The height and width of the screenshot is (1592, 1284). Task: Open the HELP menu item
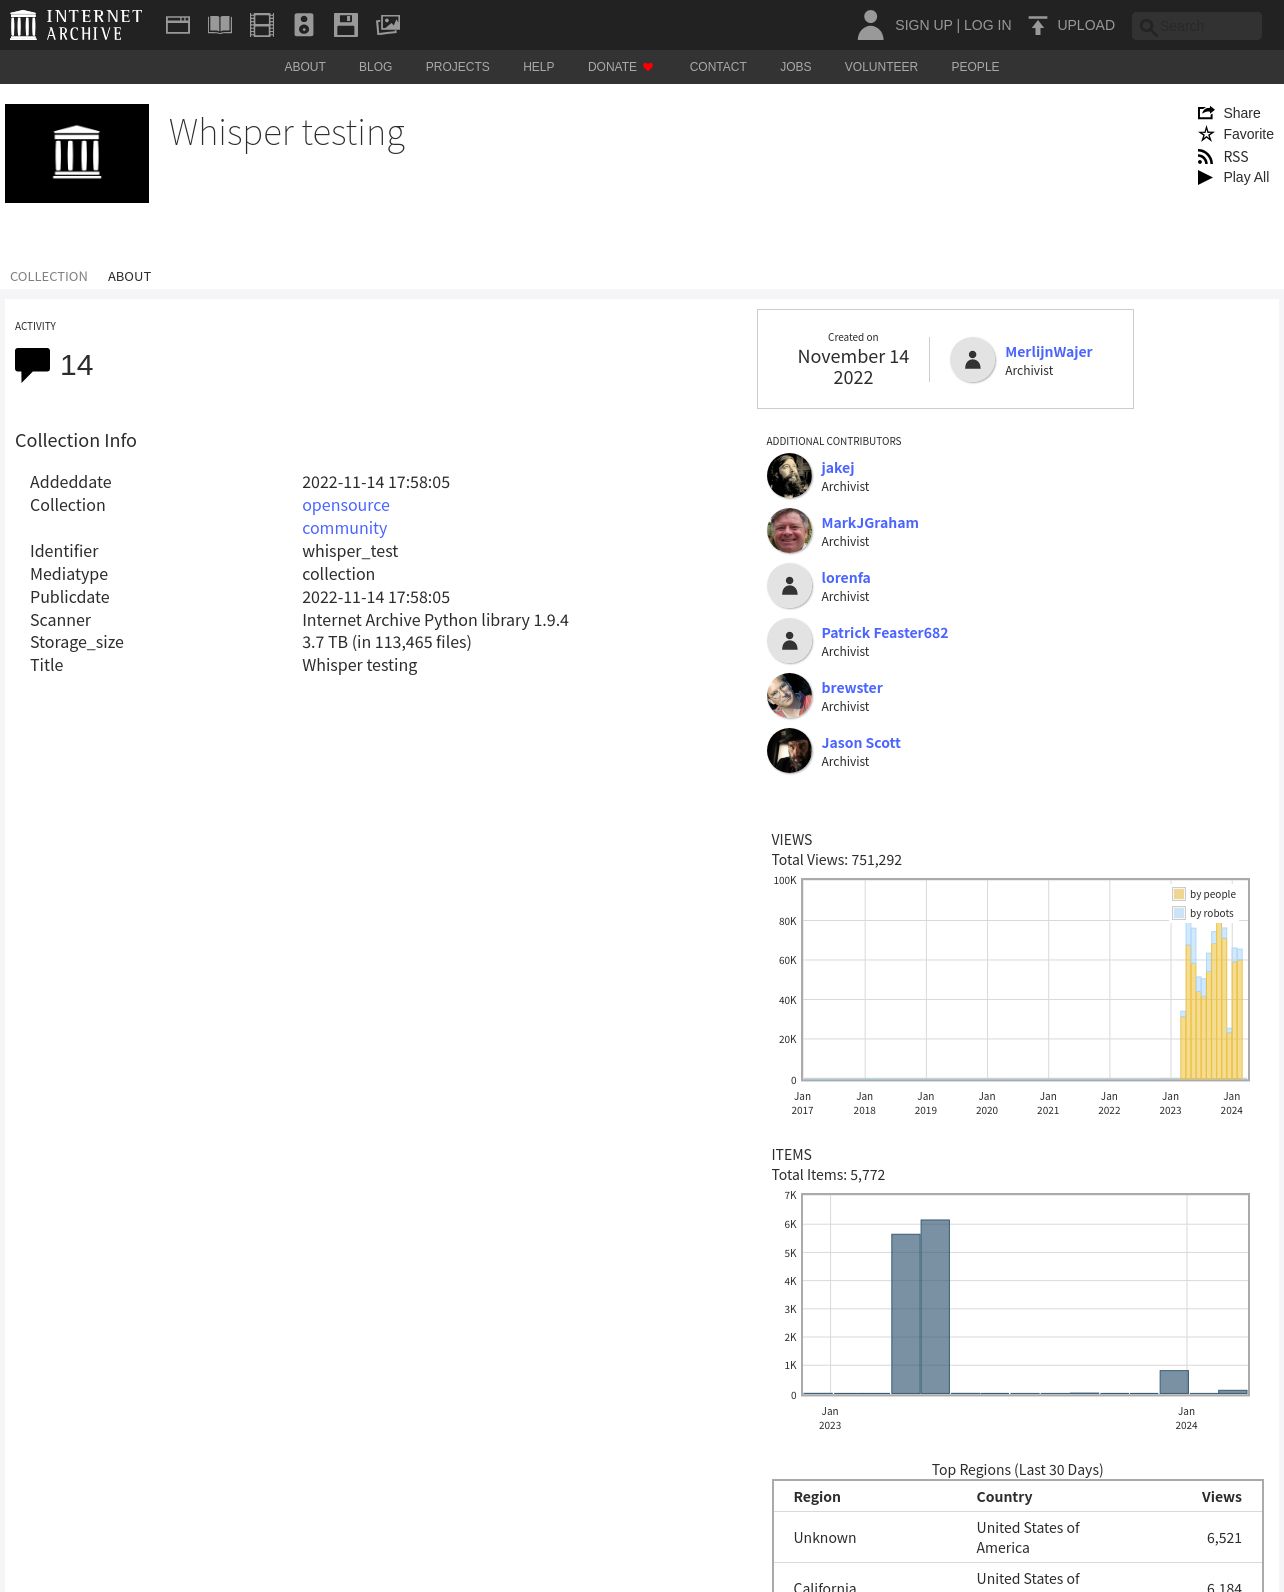click(x=538, y=67)
